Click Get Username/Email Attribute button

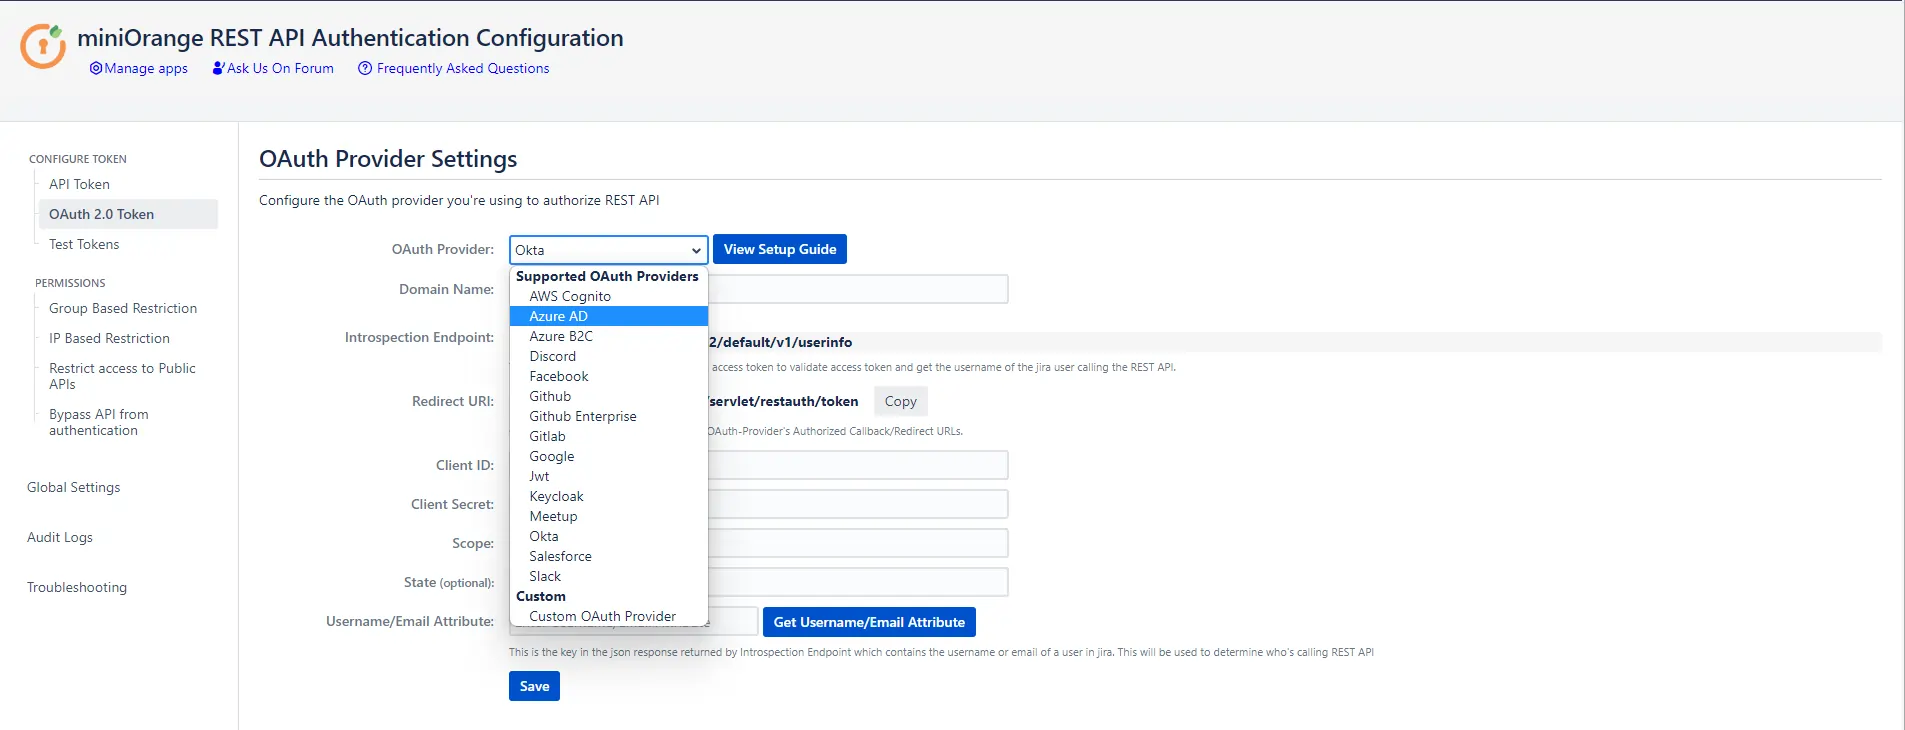pyautogui.click(x=869, y=622)
